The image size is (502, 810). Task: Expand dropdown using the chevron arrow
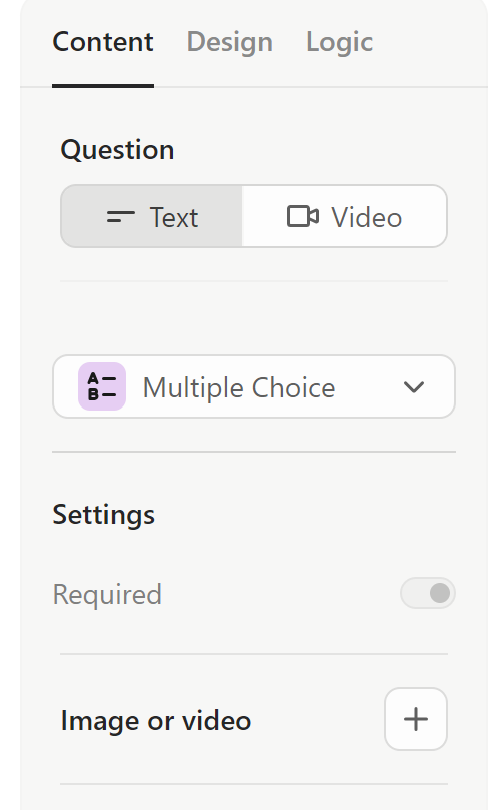(414, 386)
